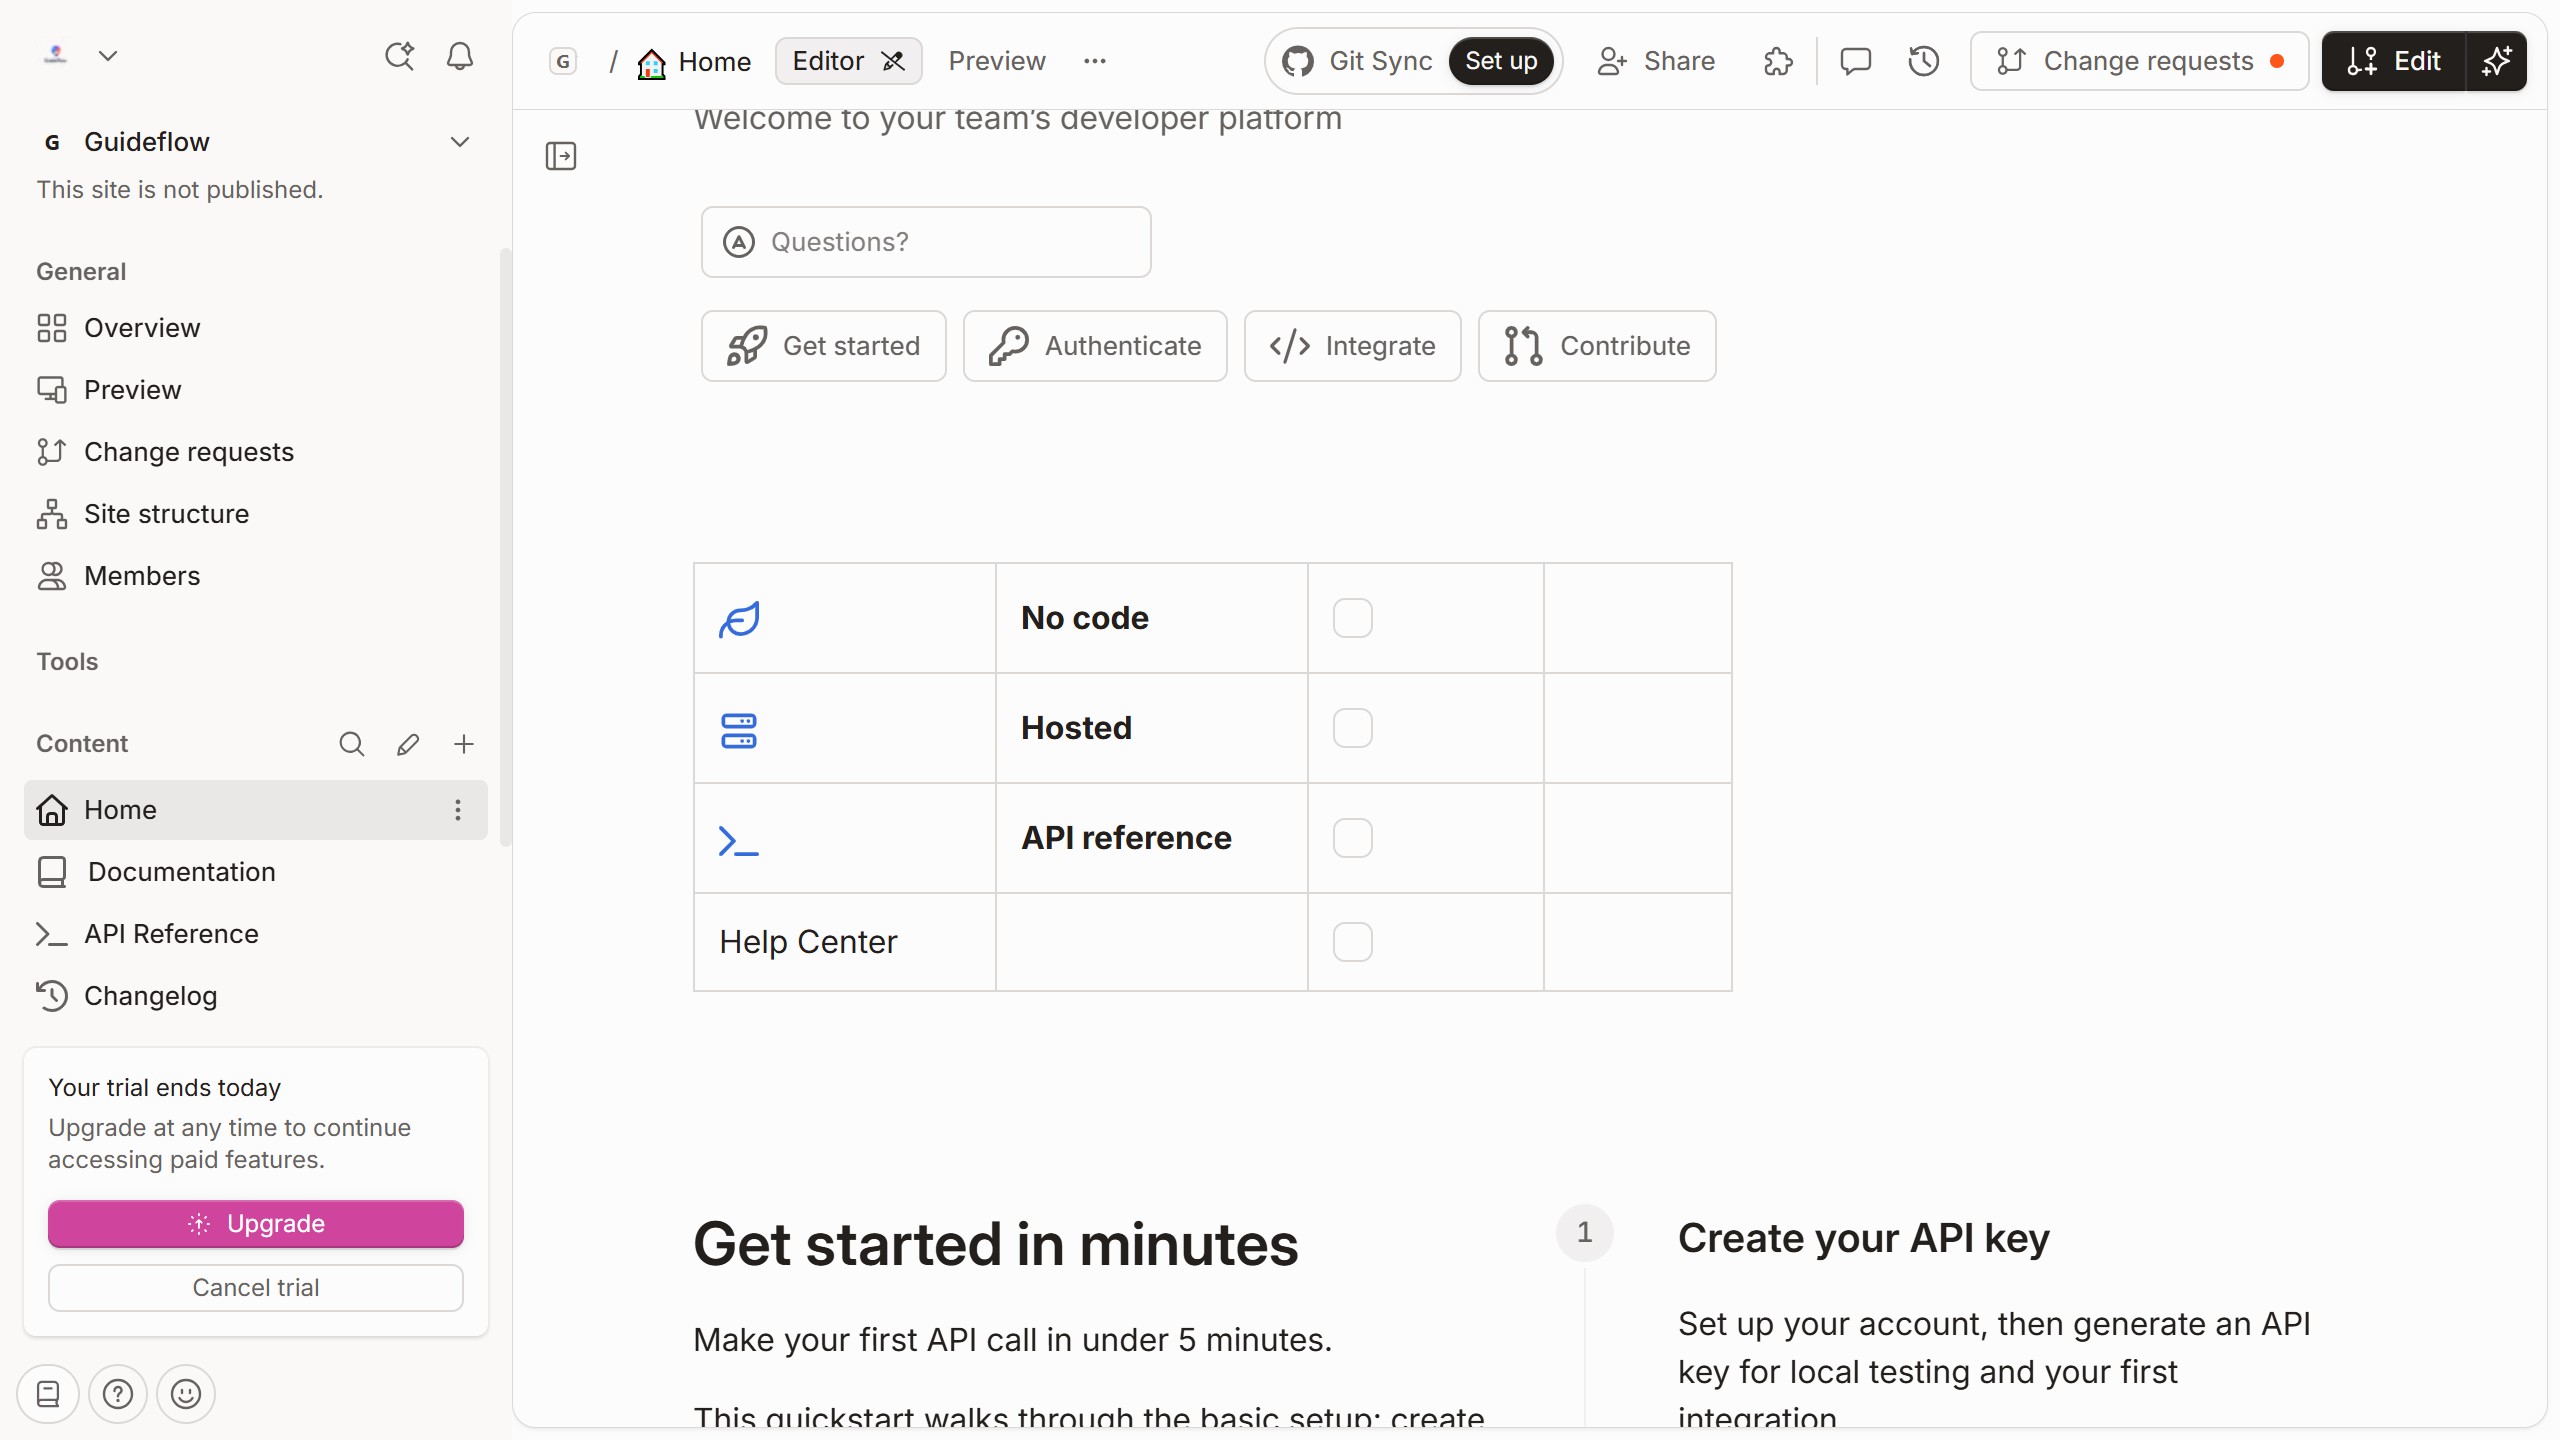This screenshot has width=2560, height=1440.
Task: Click Git Sync Set up button
Action: point(1501,61)
